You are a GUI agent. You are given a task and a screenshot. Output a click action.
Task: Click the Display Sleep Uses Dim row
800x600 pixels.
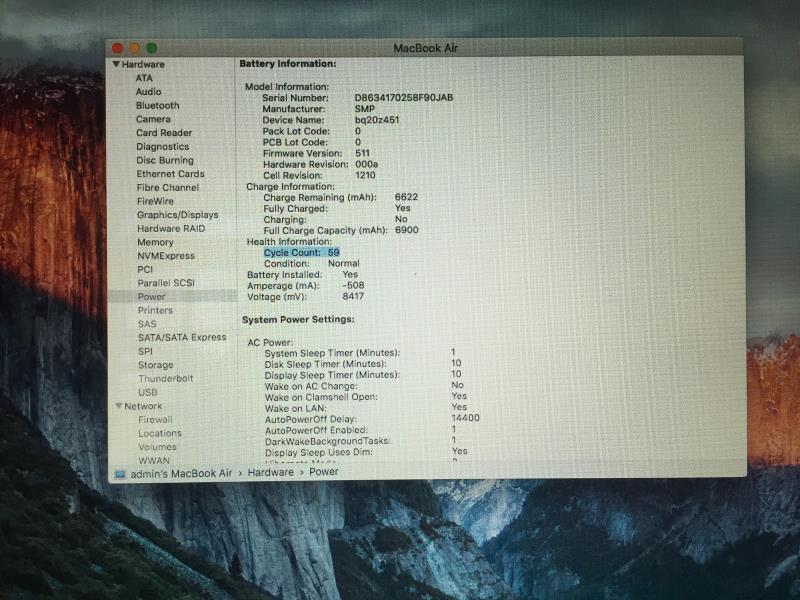(x=366, y=452)
